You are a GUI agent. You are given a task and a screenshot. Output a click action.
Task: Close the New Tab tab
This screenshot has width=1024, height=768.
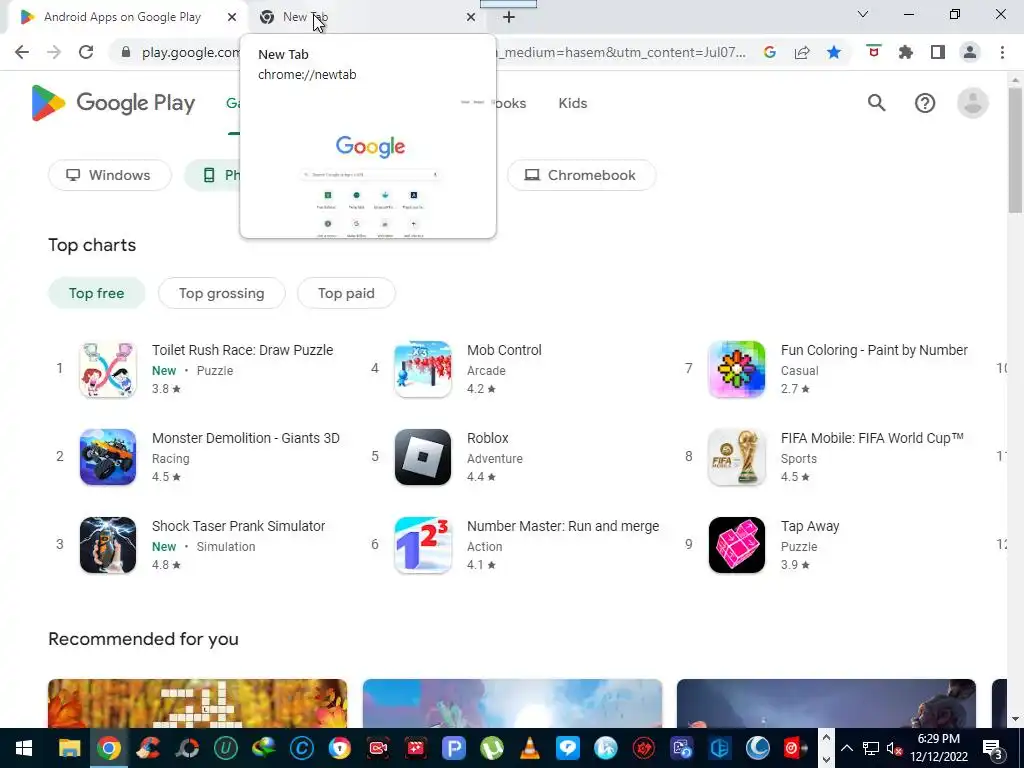click(471, 17)
